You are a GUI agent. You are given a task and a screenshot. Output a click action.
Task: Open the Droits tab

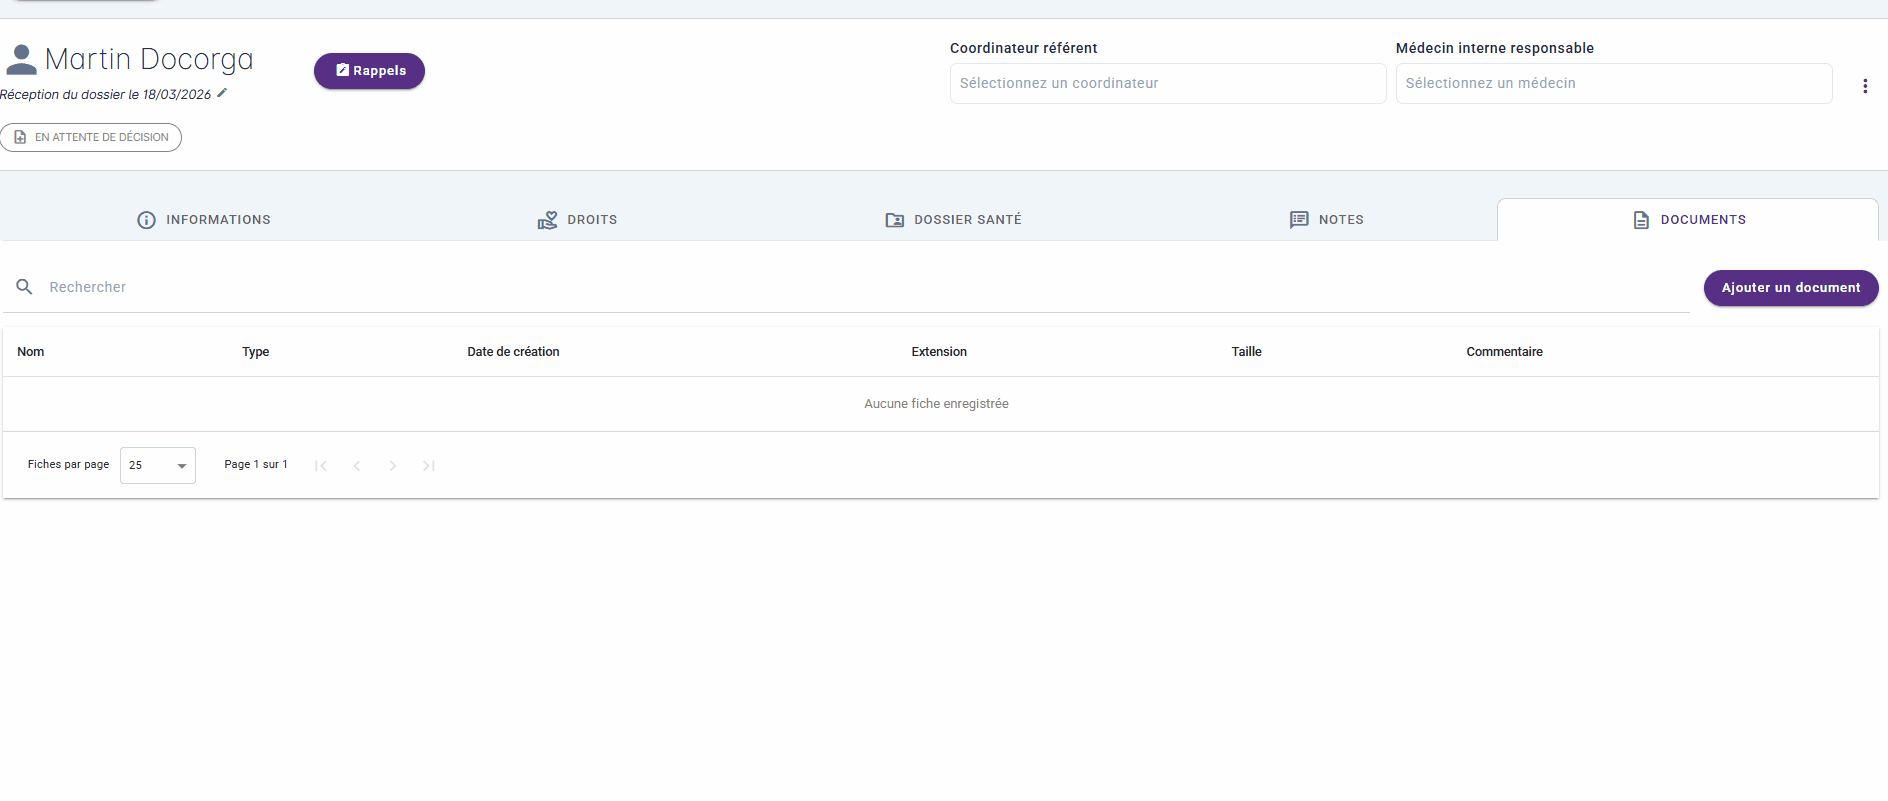coord(577,220)
